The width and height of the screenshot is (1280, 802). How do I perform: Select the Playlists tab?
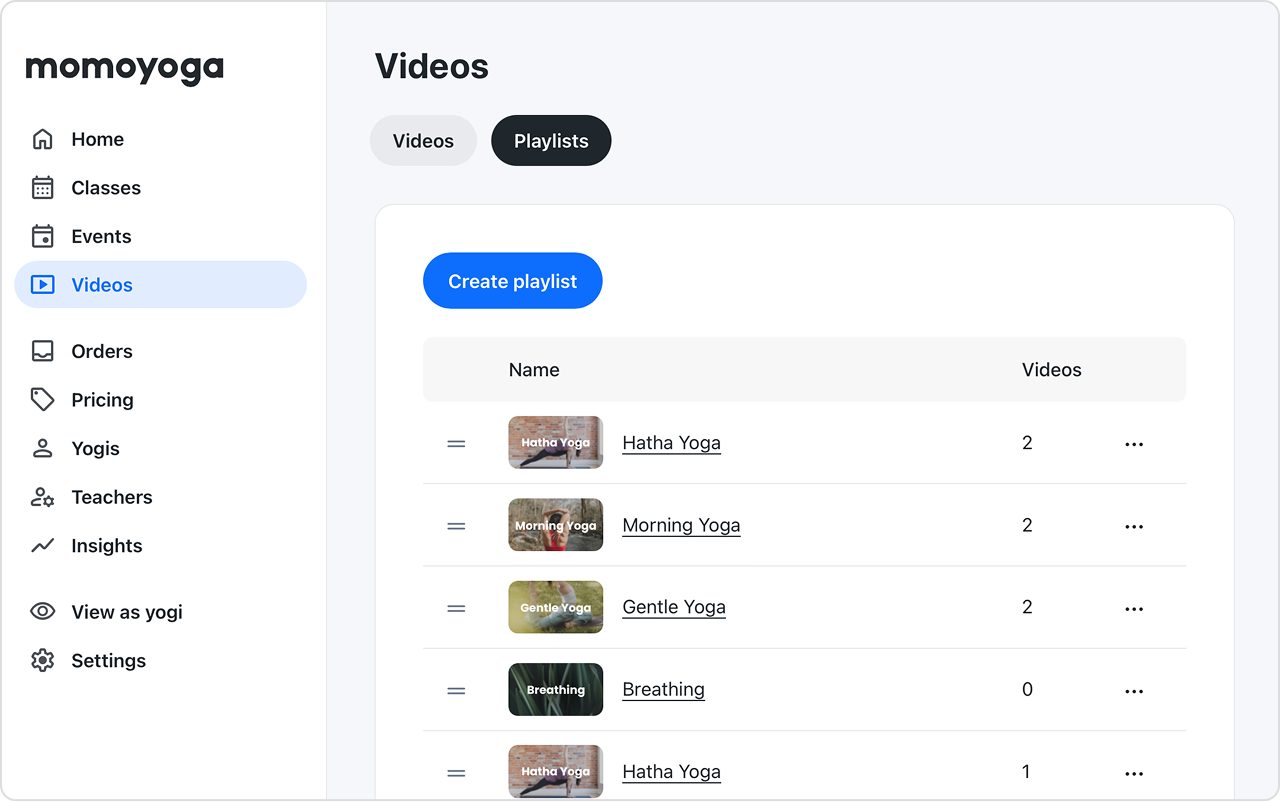pyautogui.click(x=551, y=140)
